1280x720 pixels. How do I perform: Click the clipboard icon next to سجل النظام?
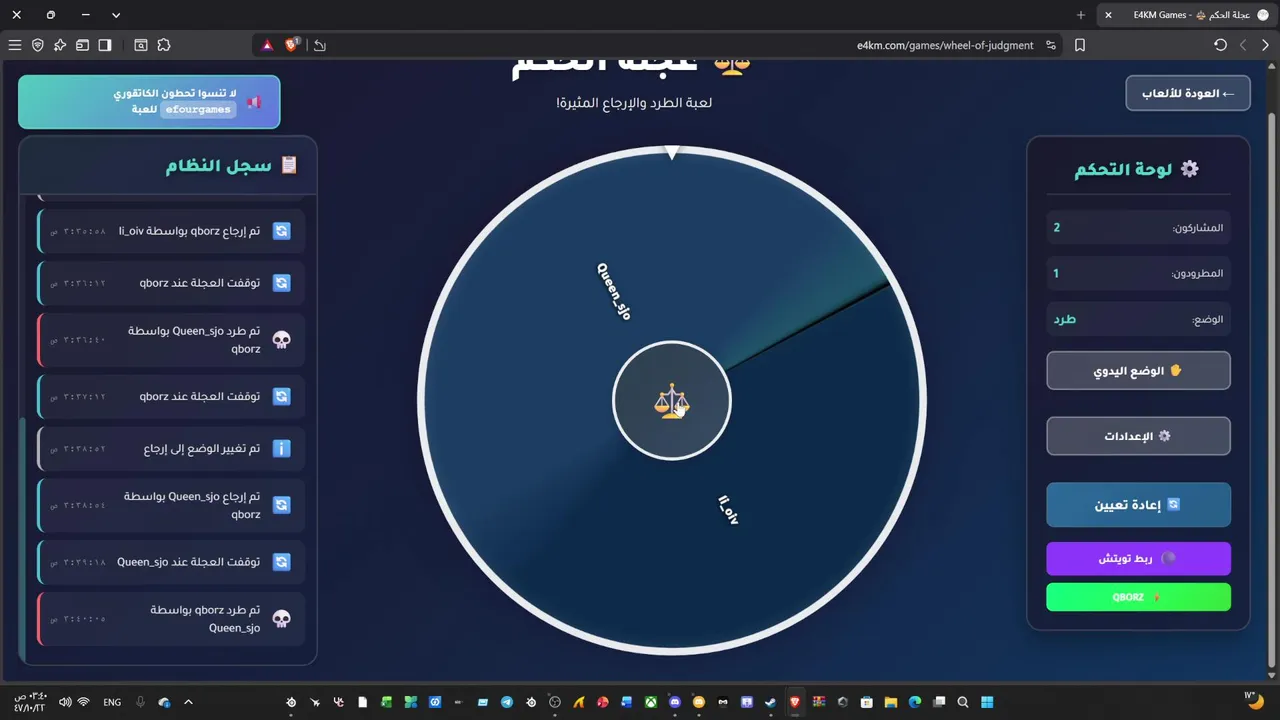point(289,165)
